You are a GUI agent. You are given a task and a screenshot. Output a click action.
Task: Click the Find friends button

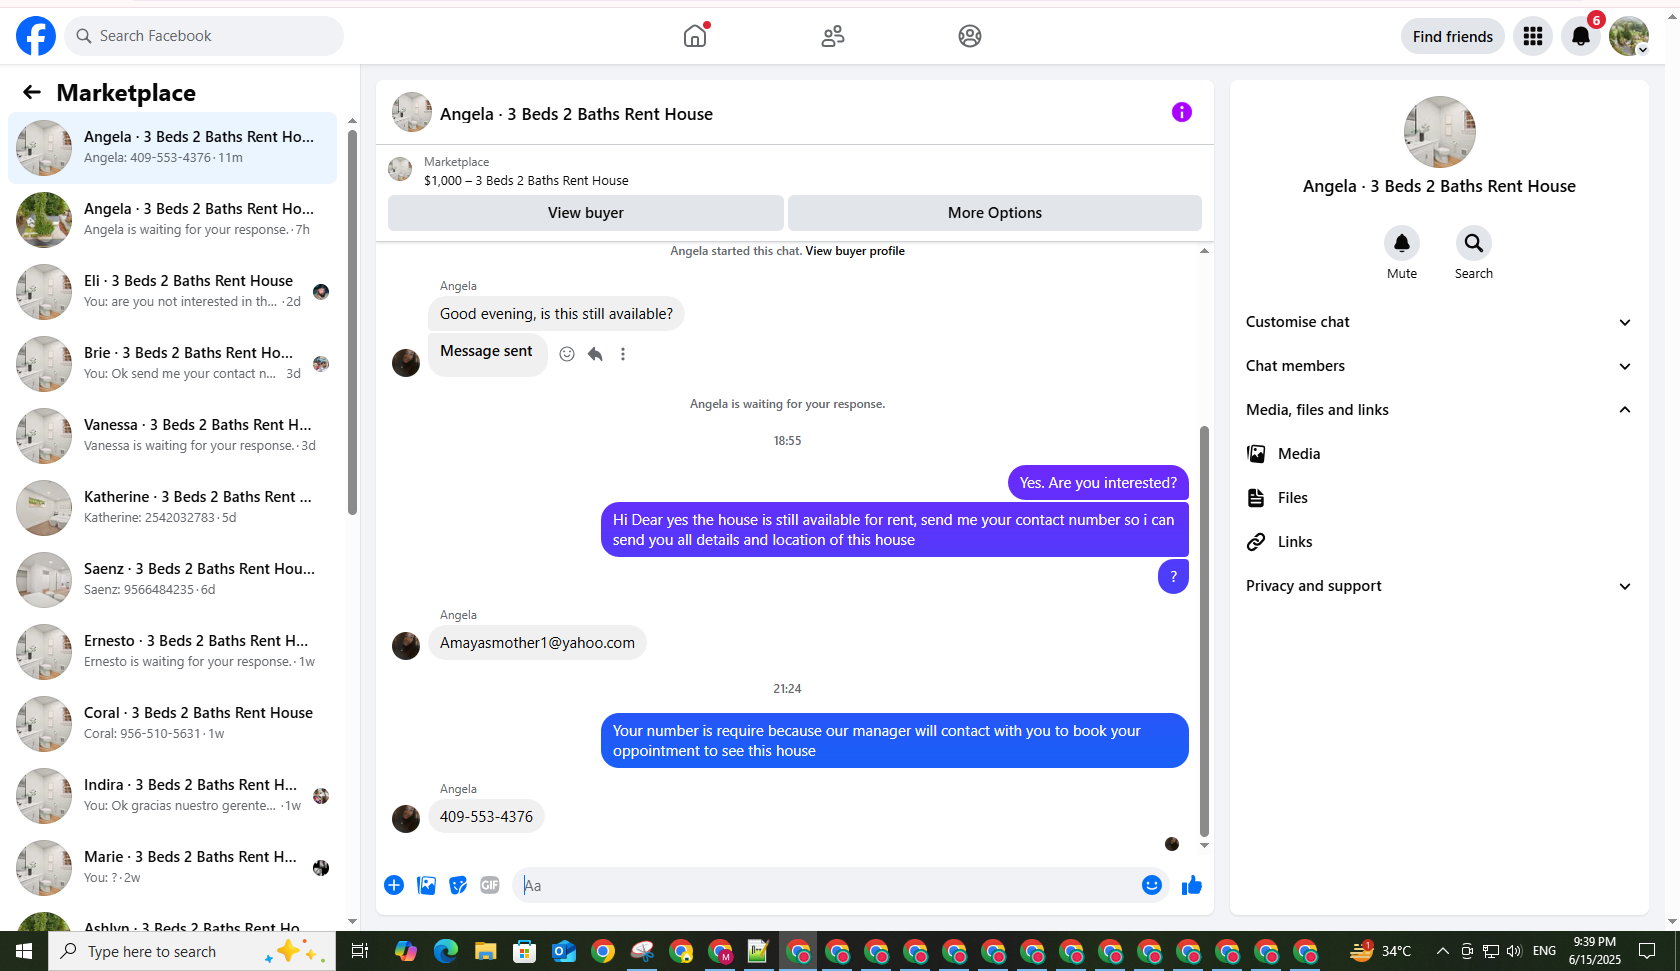[1453, 37]
